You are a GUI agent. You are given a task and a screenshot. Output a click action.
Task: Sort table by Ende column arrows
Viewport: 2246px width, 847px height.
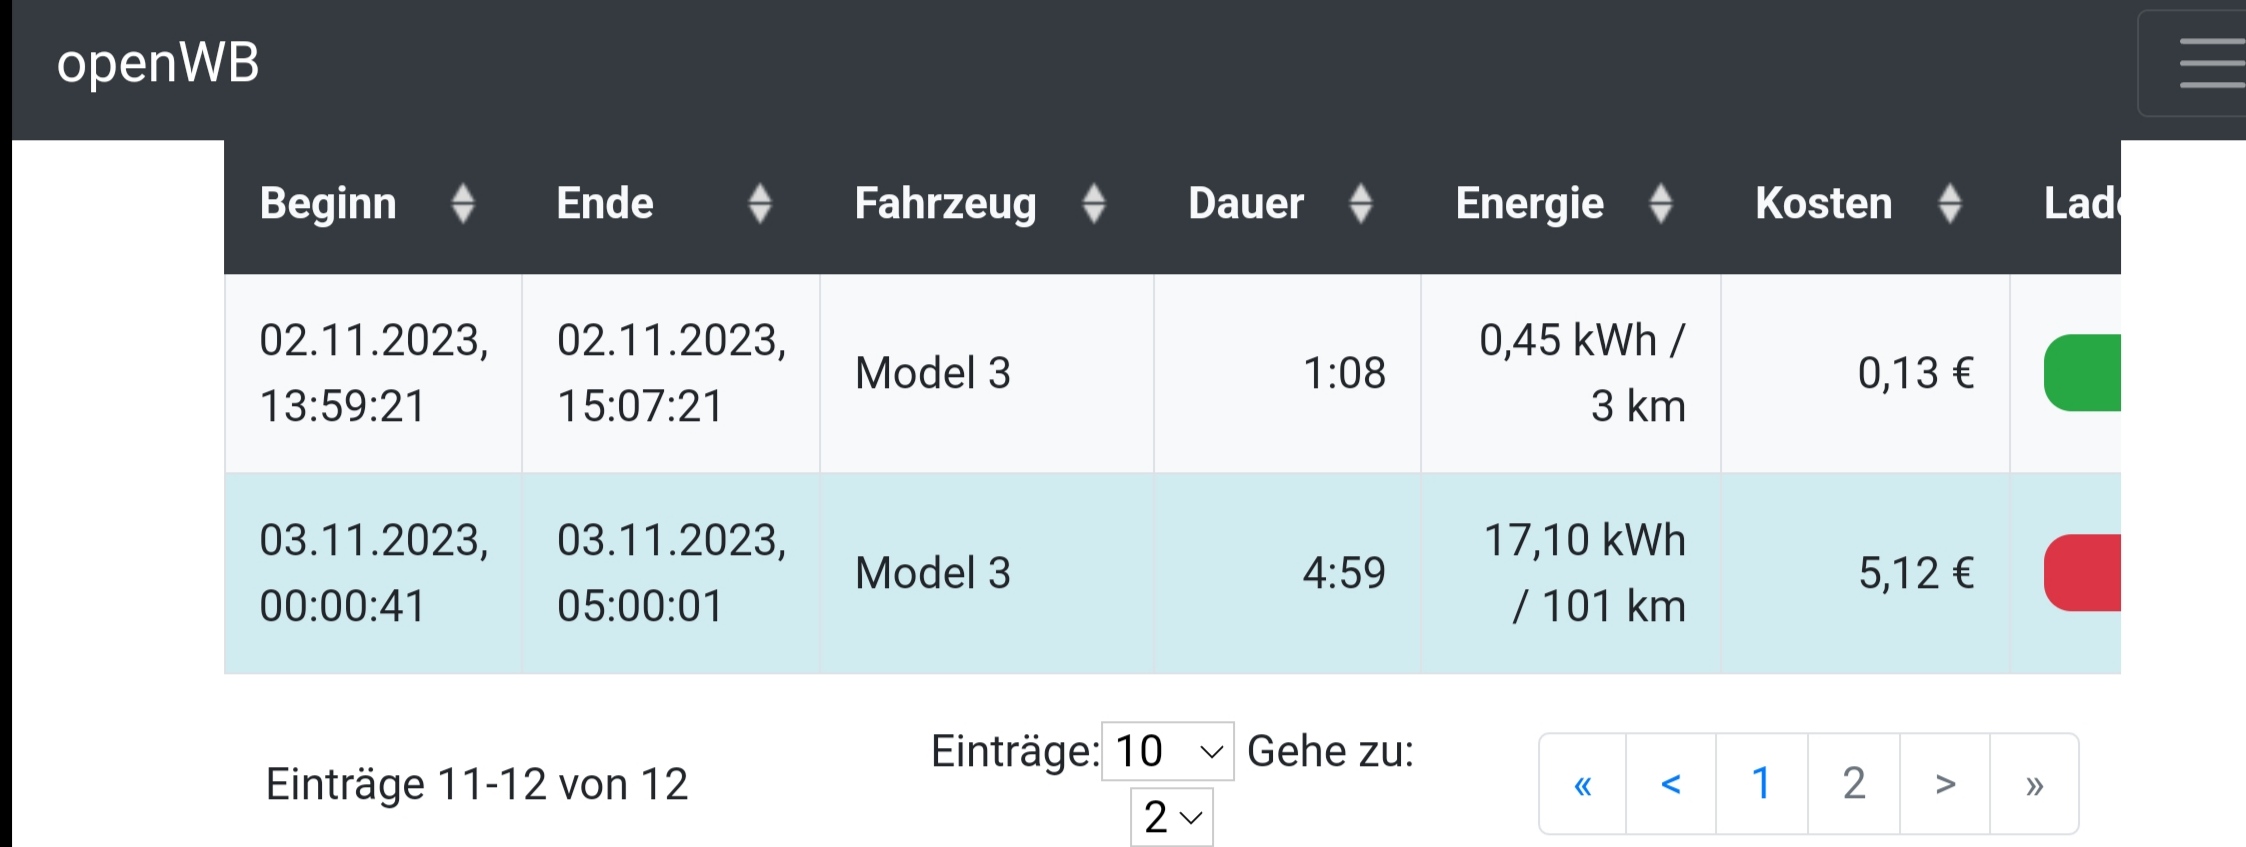point(760,204)
